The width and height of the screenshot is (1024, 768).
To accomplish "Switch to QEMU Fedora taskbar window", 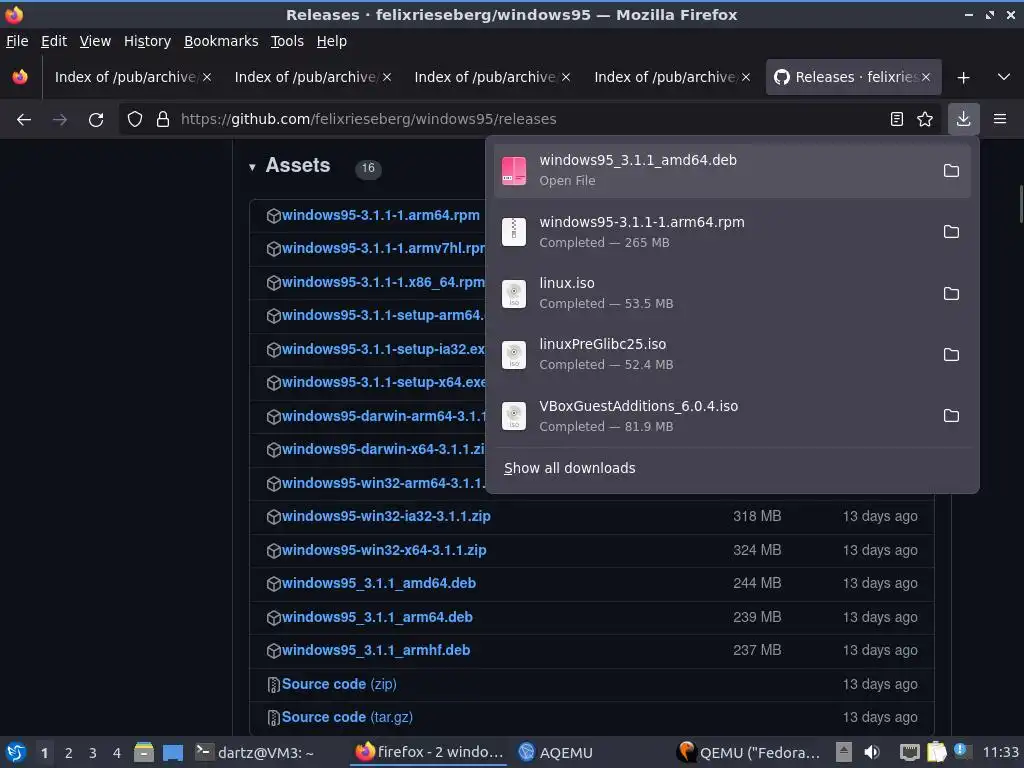I will (748, 752).
